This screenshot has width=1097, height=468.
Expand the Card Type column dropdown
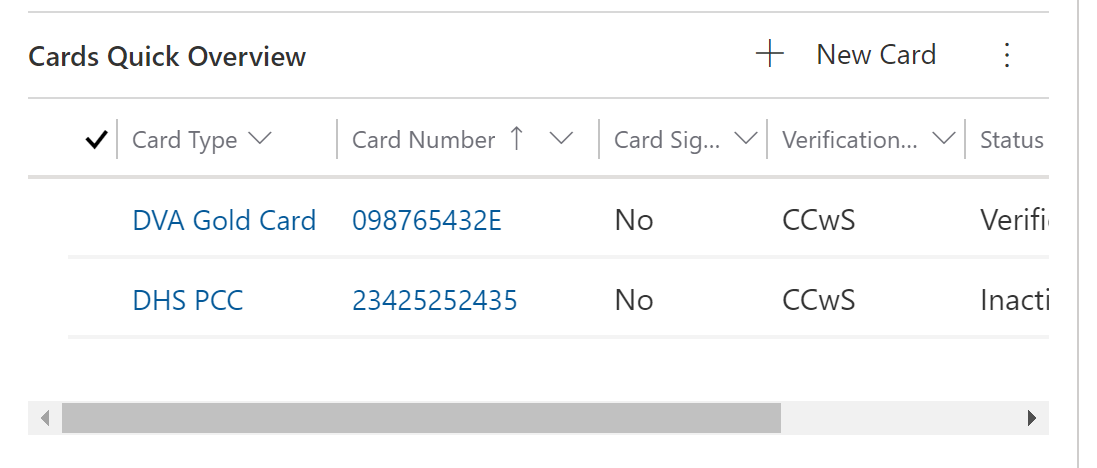tap(259, 140)
